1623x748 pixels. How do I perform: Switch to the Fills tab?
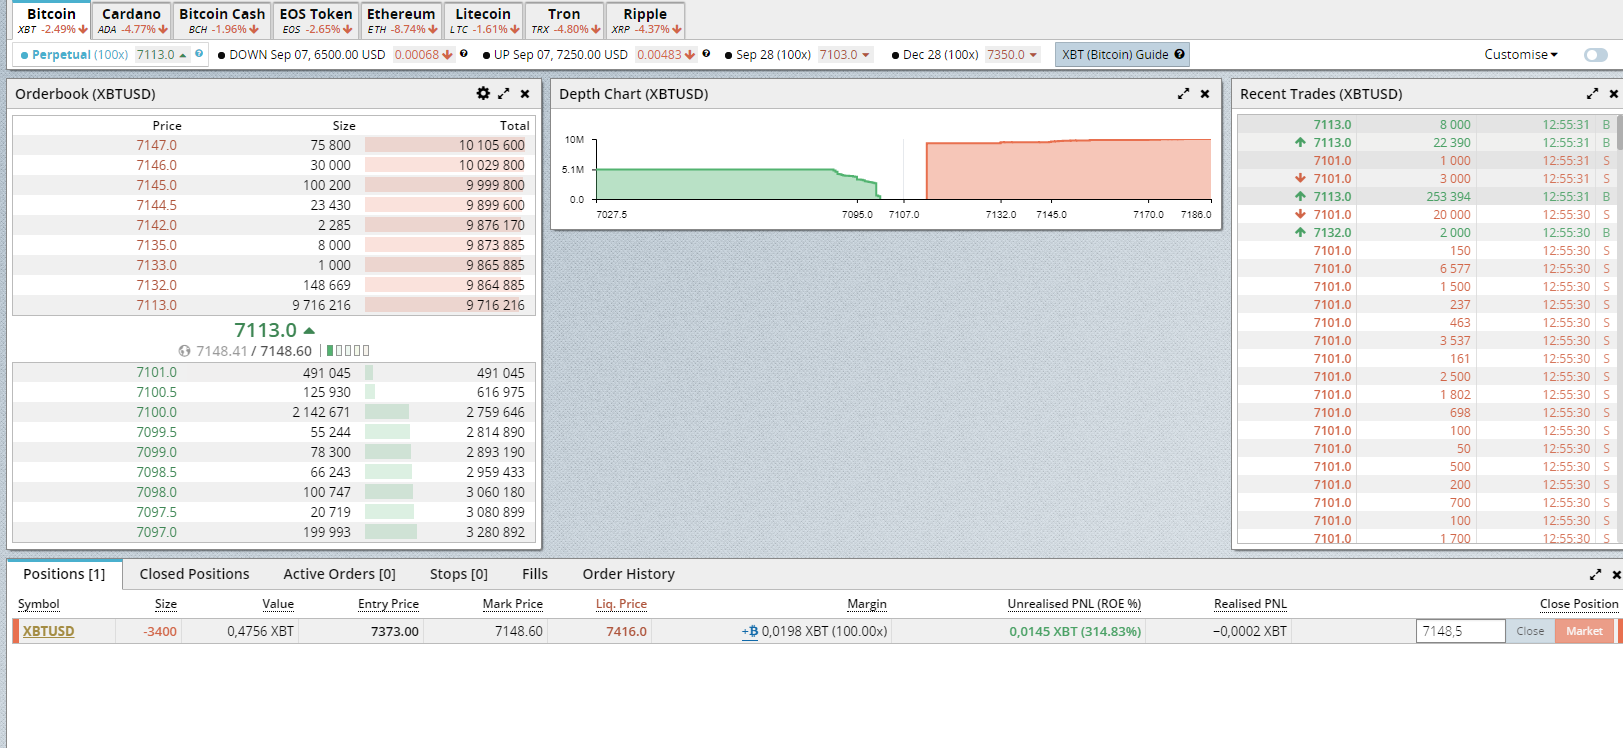click(535, 574)
